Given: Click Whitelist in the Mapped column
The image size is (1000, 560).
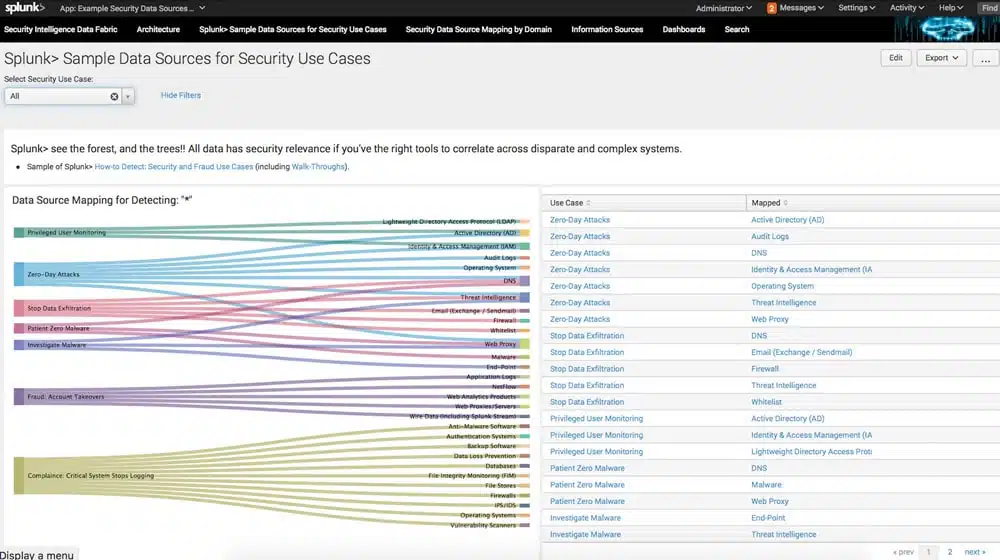Looking at the screenshot, I should coord(766,402).
